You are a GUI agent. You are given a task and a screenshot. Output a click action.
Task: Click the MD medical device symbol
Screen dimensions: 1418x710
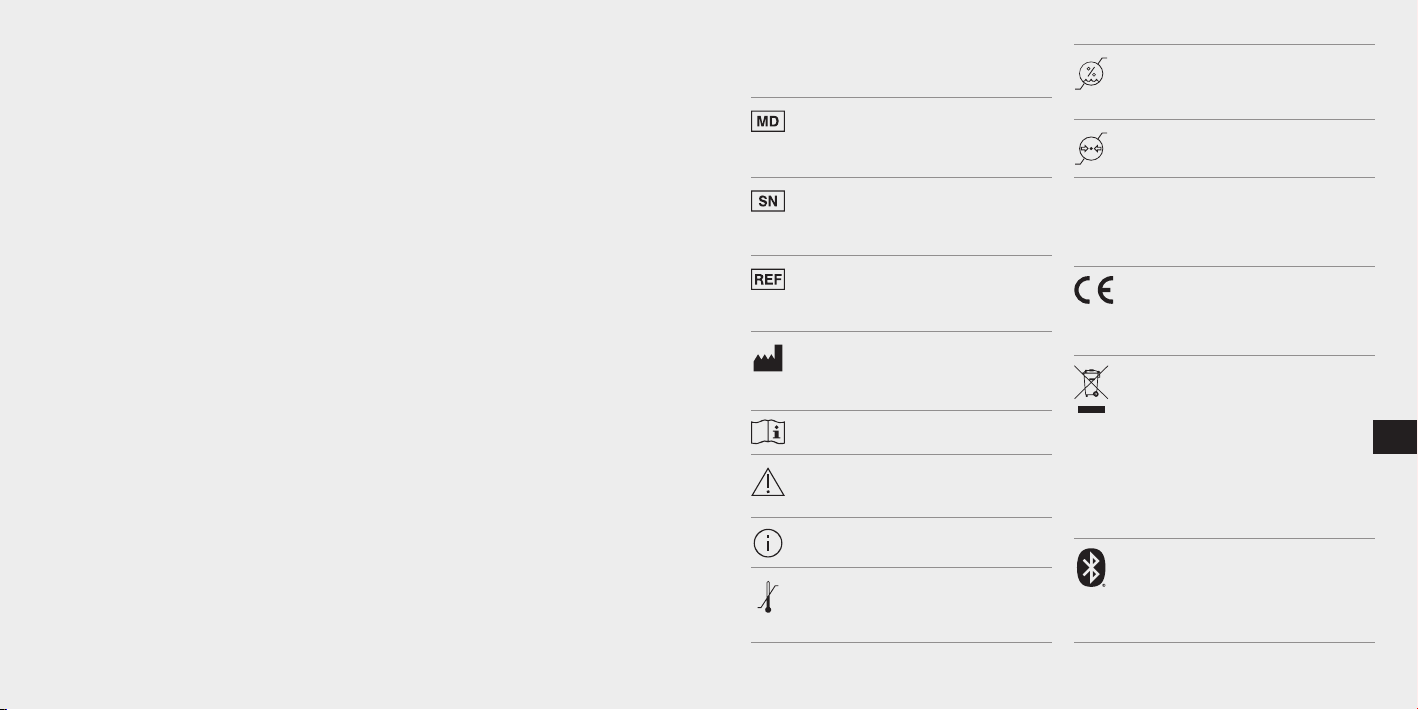pyautogui.click(x=768, y=121)
